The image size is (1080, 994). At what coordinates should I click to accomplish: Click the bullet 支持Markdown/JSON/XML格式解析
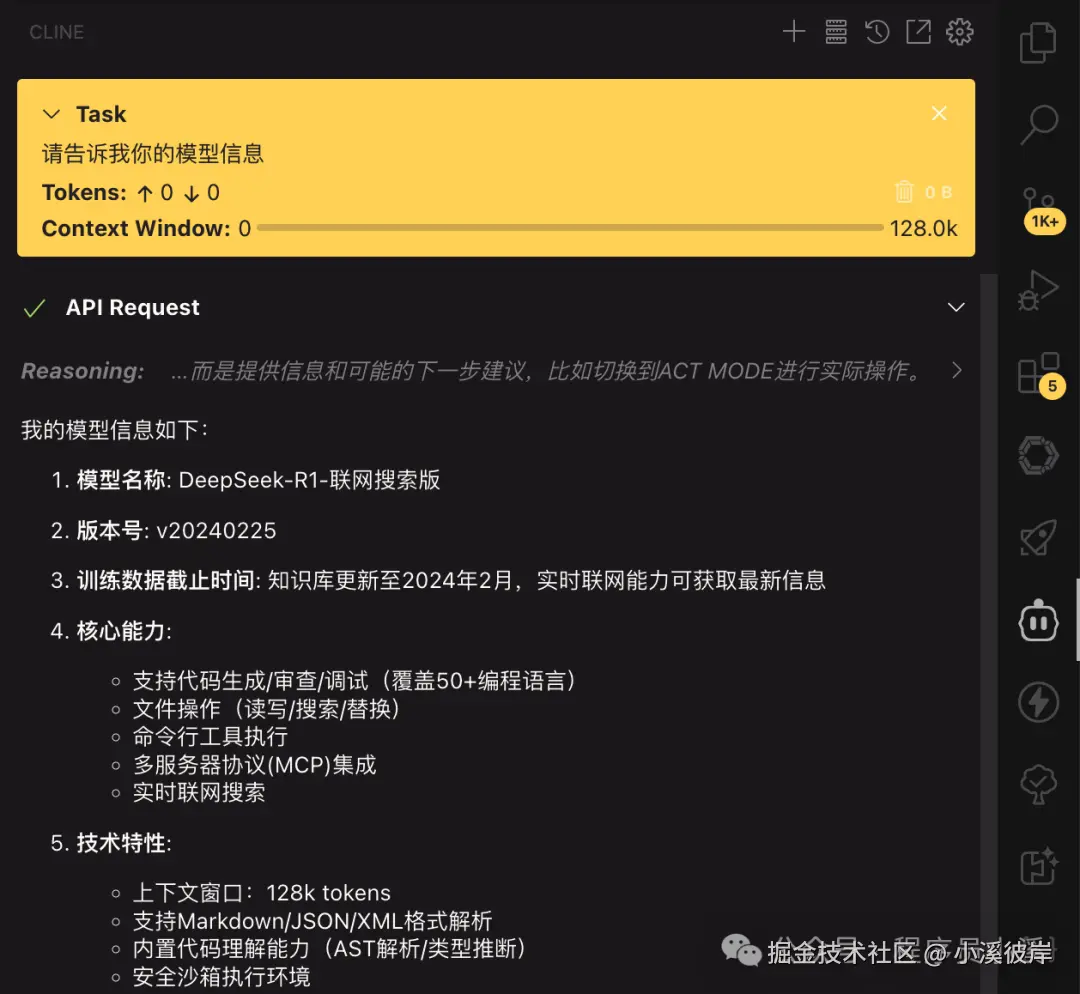pos(312,921)
